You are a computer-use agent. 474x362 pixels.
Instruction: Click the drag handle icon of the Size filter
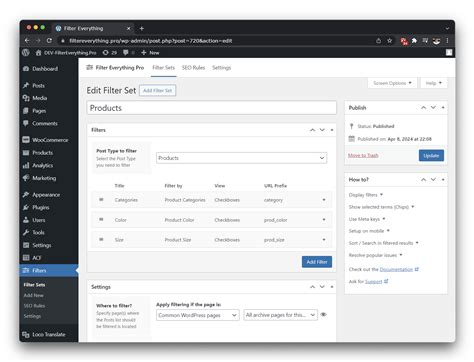tap(101, 240)
